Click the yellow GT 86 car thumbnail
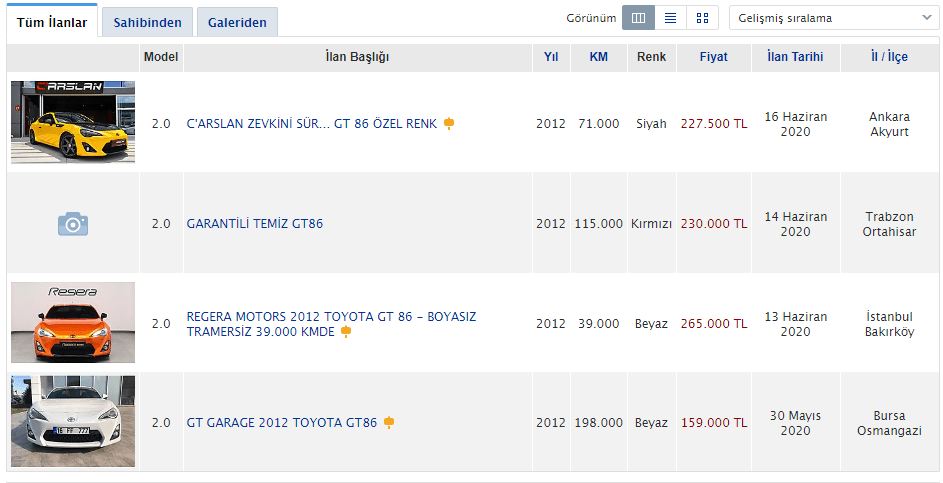The image size is (943, 483). pos(73,122)
